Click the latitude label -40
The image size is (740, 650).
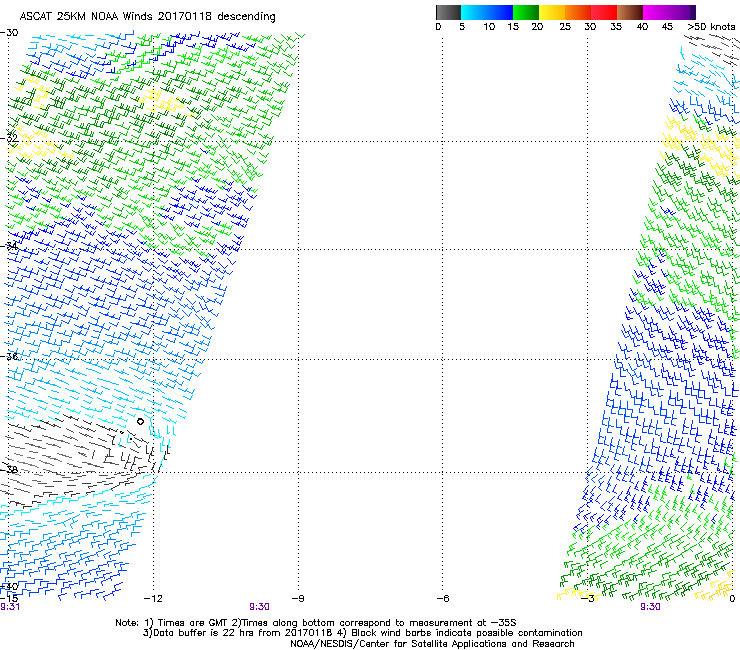click(9, 587)
